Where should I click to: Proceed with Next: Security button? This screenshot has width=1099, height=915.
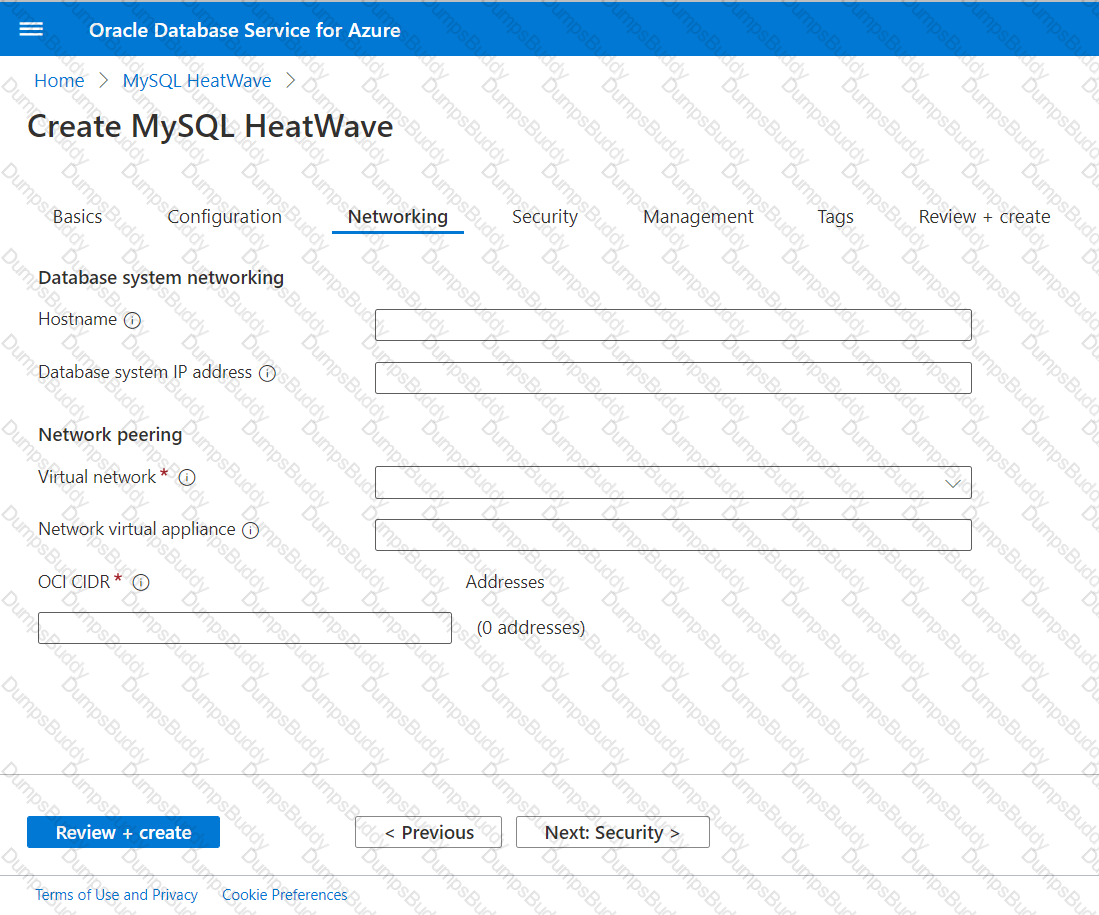pyautogui.click(x=613, y=832)
